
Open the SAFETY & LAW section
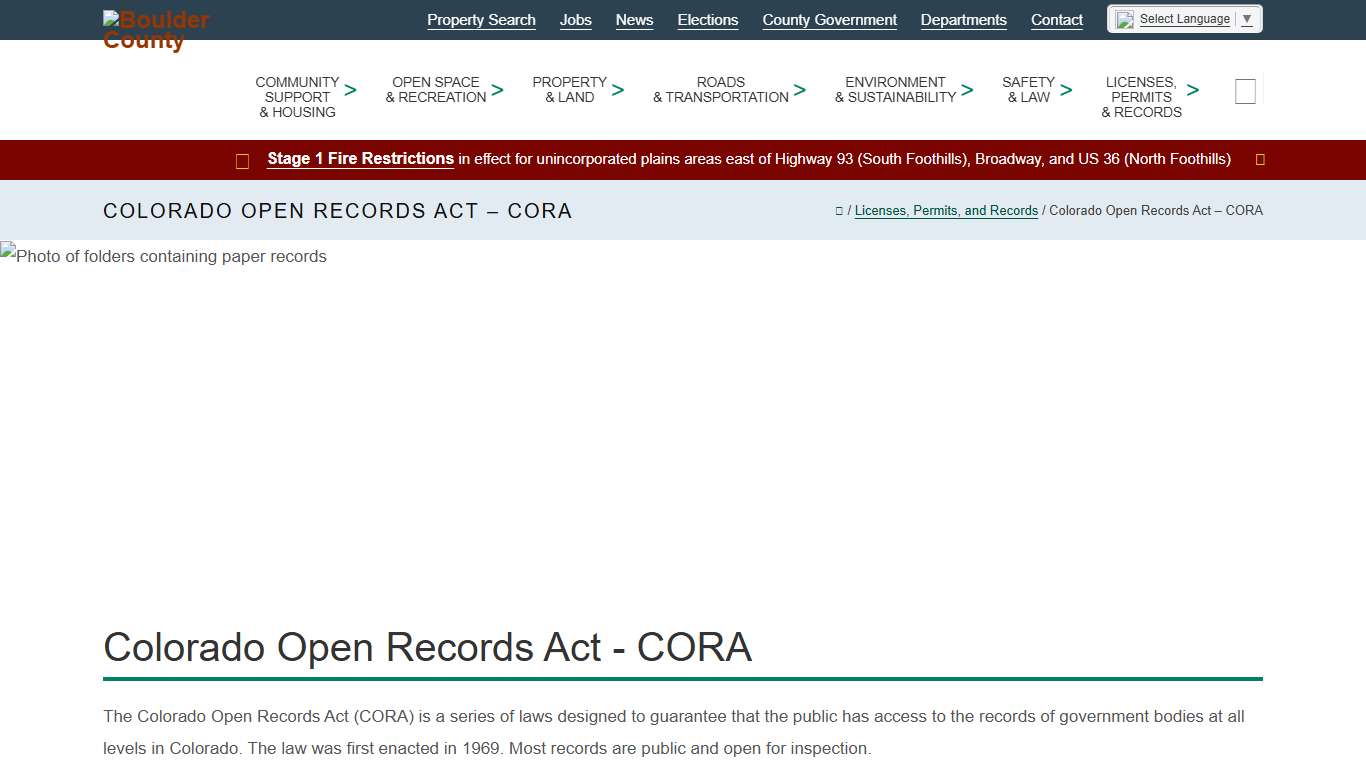click(x=1029, y=90)
